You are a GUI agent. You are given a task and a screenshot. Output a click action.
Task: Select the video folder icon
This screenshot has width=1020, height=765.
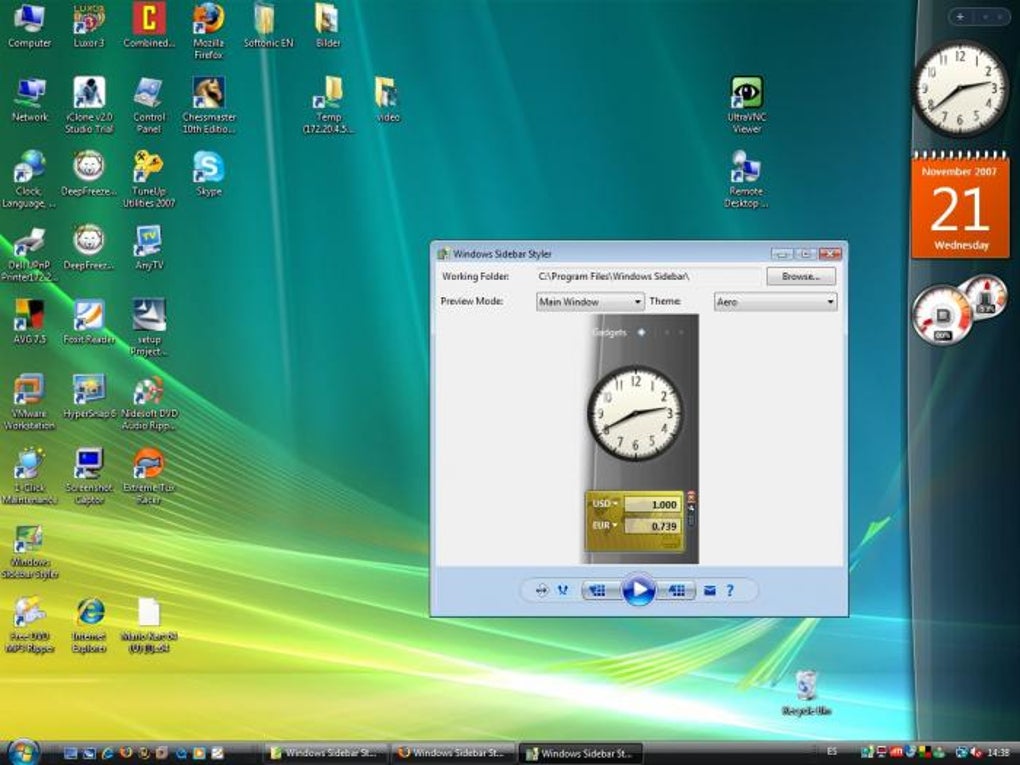pyautogui.click(x=388, y=100)
